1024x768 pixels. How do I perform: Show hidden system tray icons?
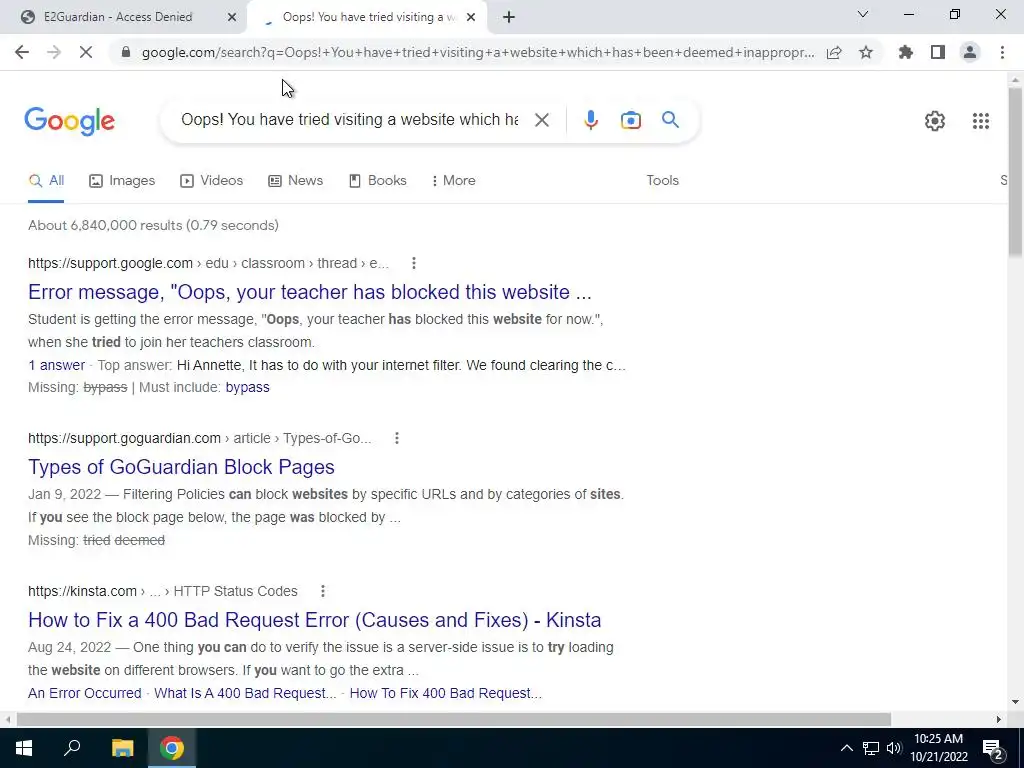[x=846, y=748]
